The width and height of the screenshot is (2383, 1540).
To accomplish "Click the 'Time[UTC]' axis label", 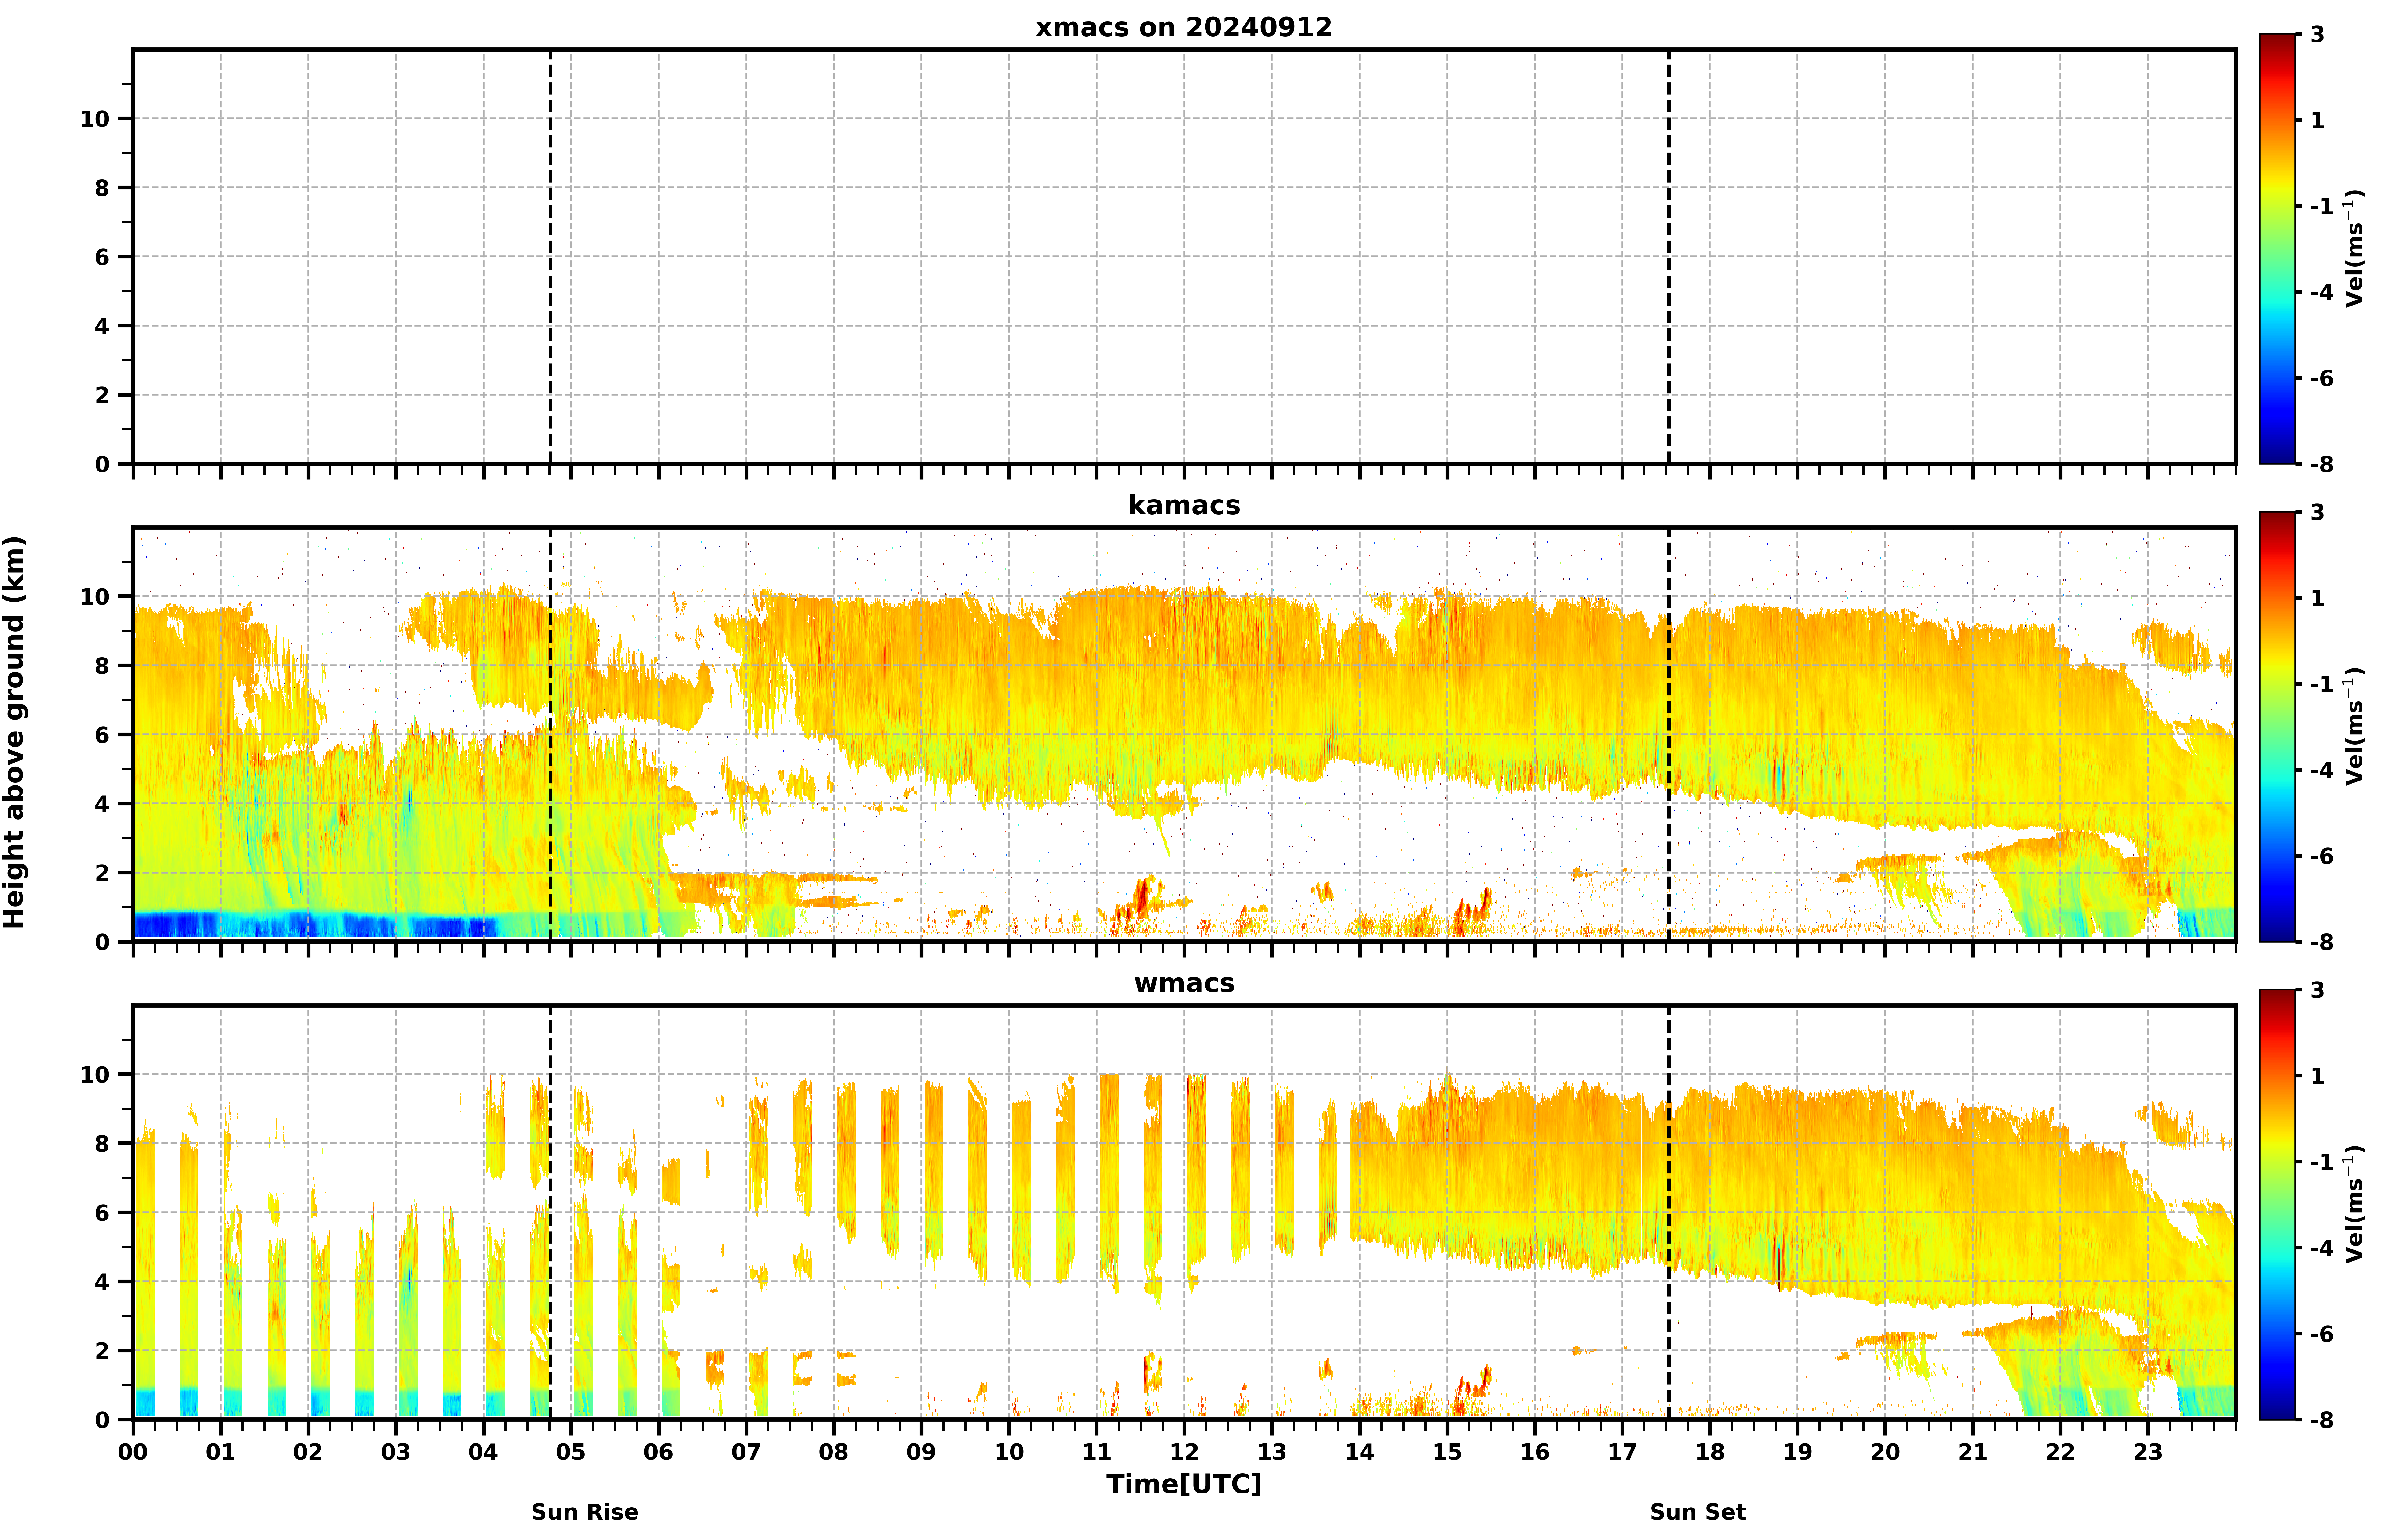I will click(1184, 1484).
